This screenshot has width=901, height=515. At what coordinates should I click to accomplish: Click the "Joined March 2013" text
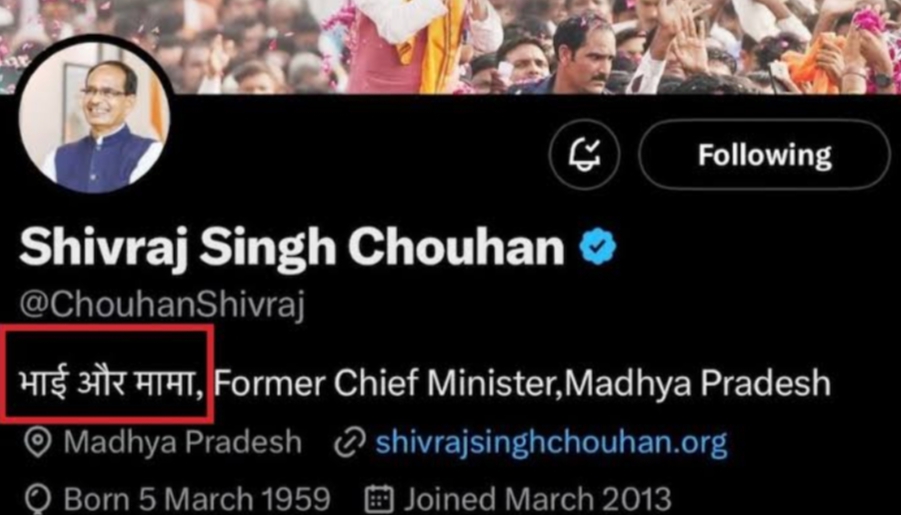[x=537, y=498]
